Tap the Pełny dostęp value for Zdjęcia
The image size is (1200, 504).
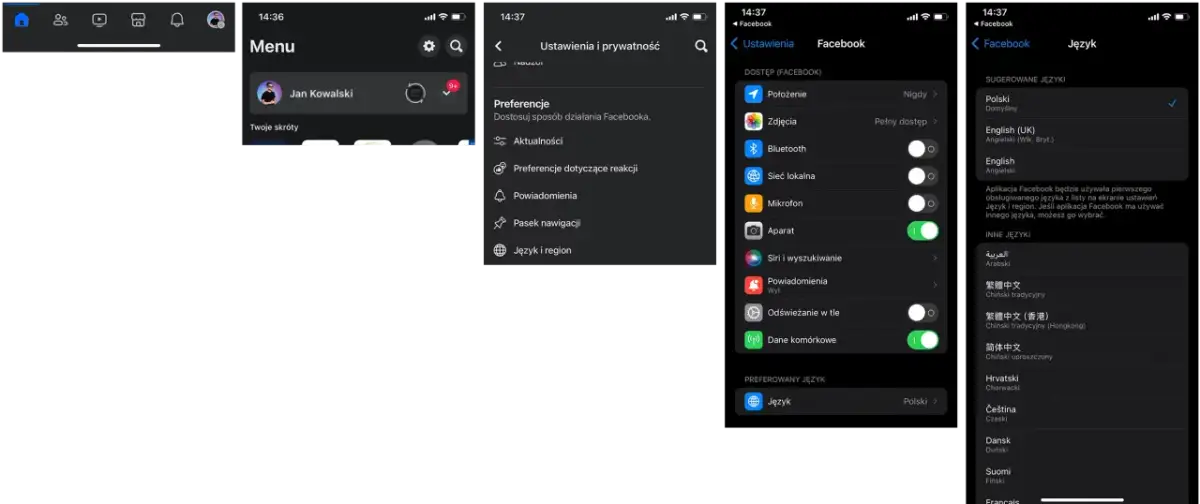click(x=901, y=121)
